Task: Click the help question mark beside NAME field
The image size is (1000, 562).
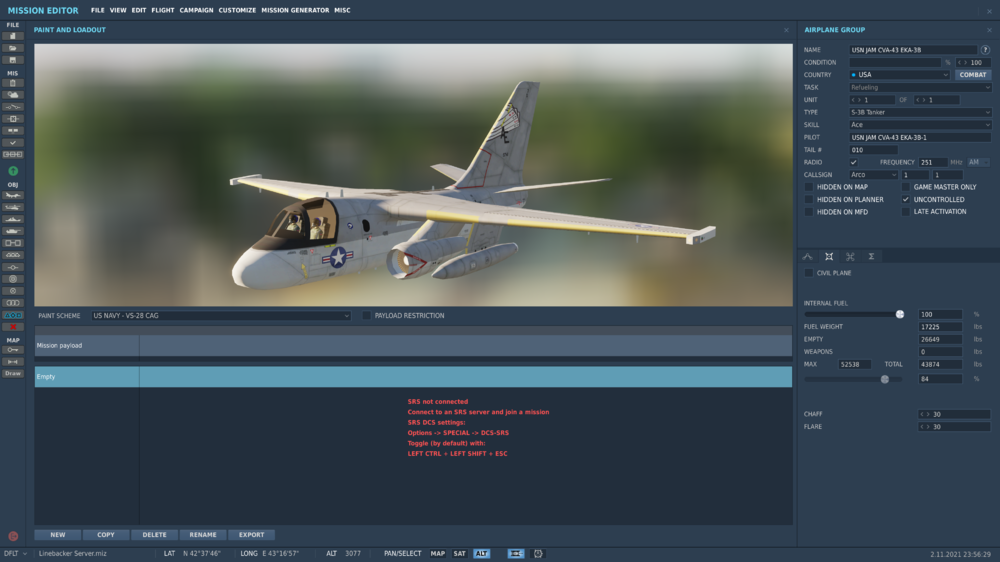Action: (985, 50)
